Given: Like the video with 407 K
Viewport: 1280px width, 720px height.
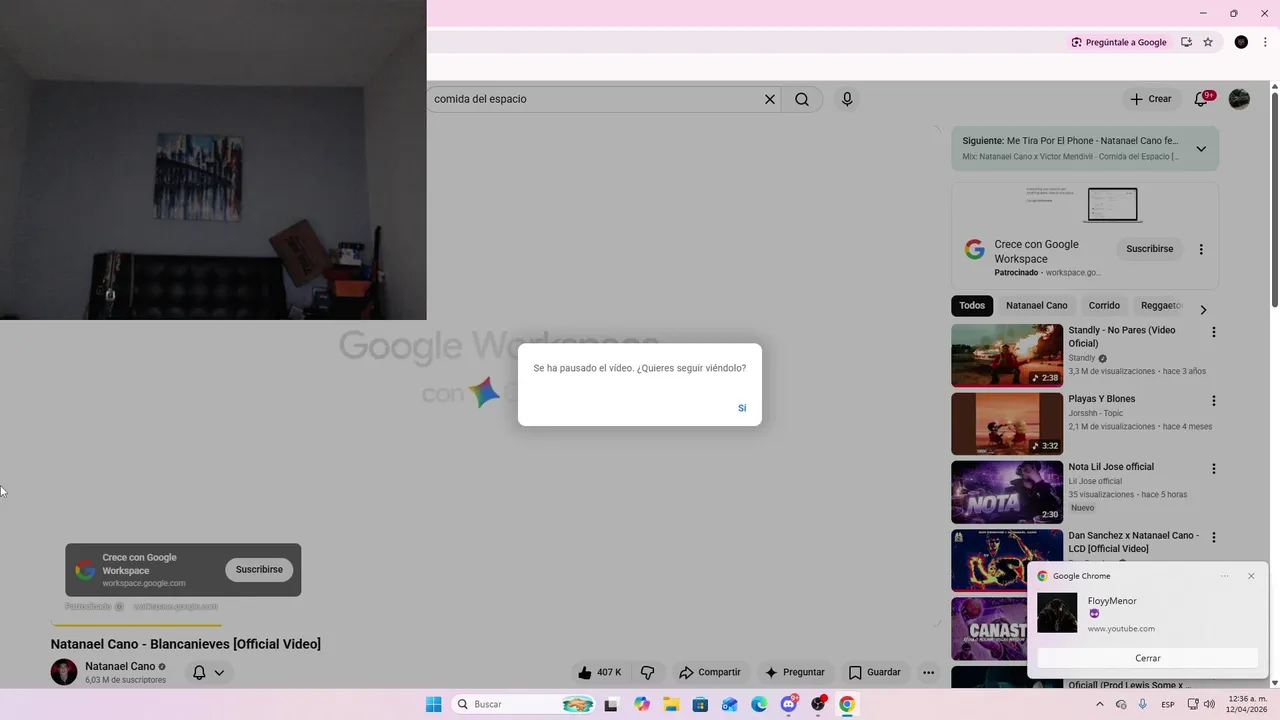Looking at the screenshot, I should [x=600, y=673].
